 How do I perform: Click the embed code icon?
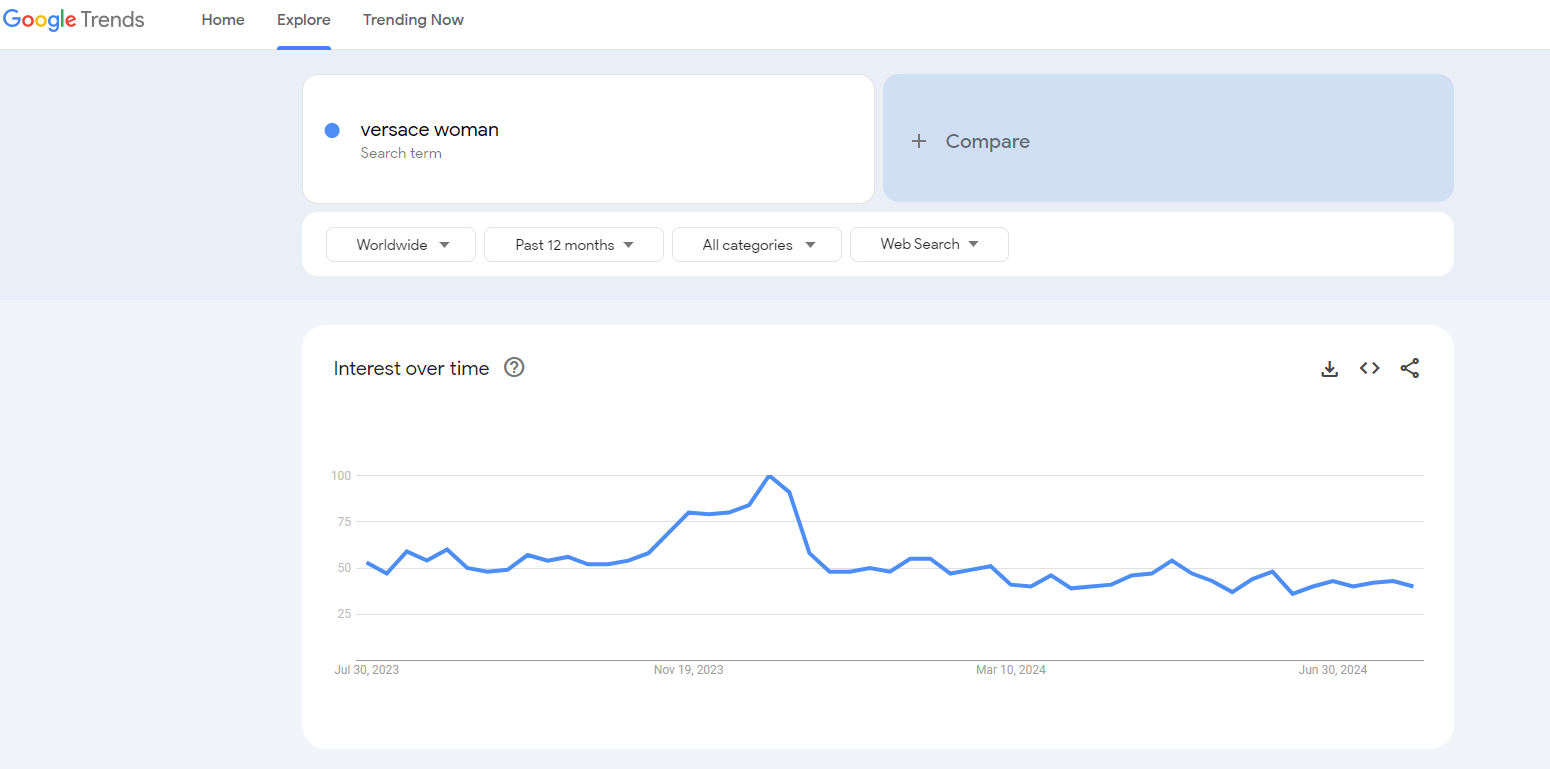point(1369,368)
